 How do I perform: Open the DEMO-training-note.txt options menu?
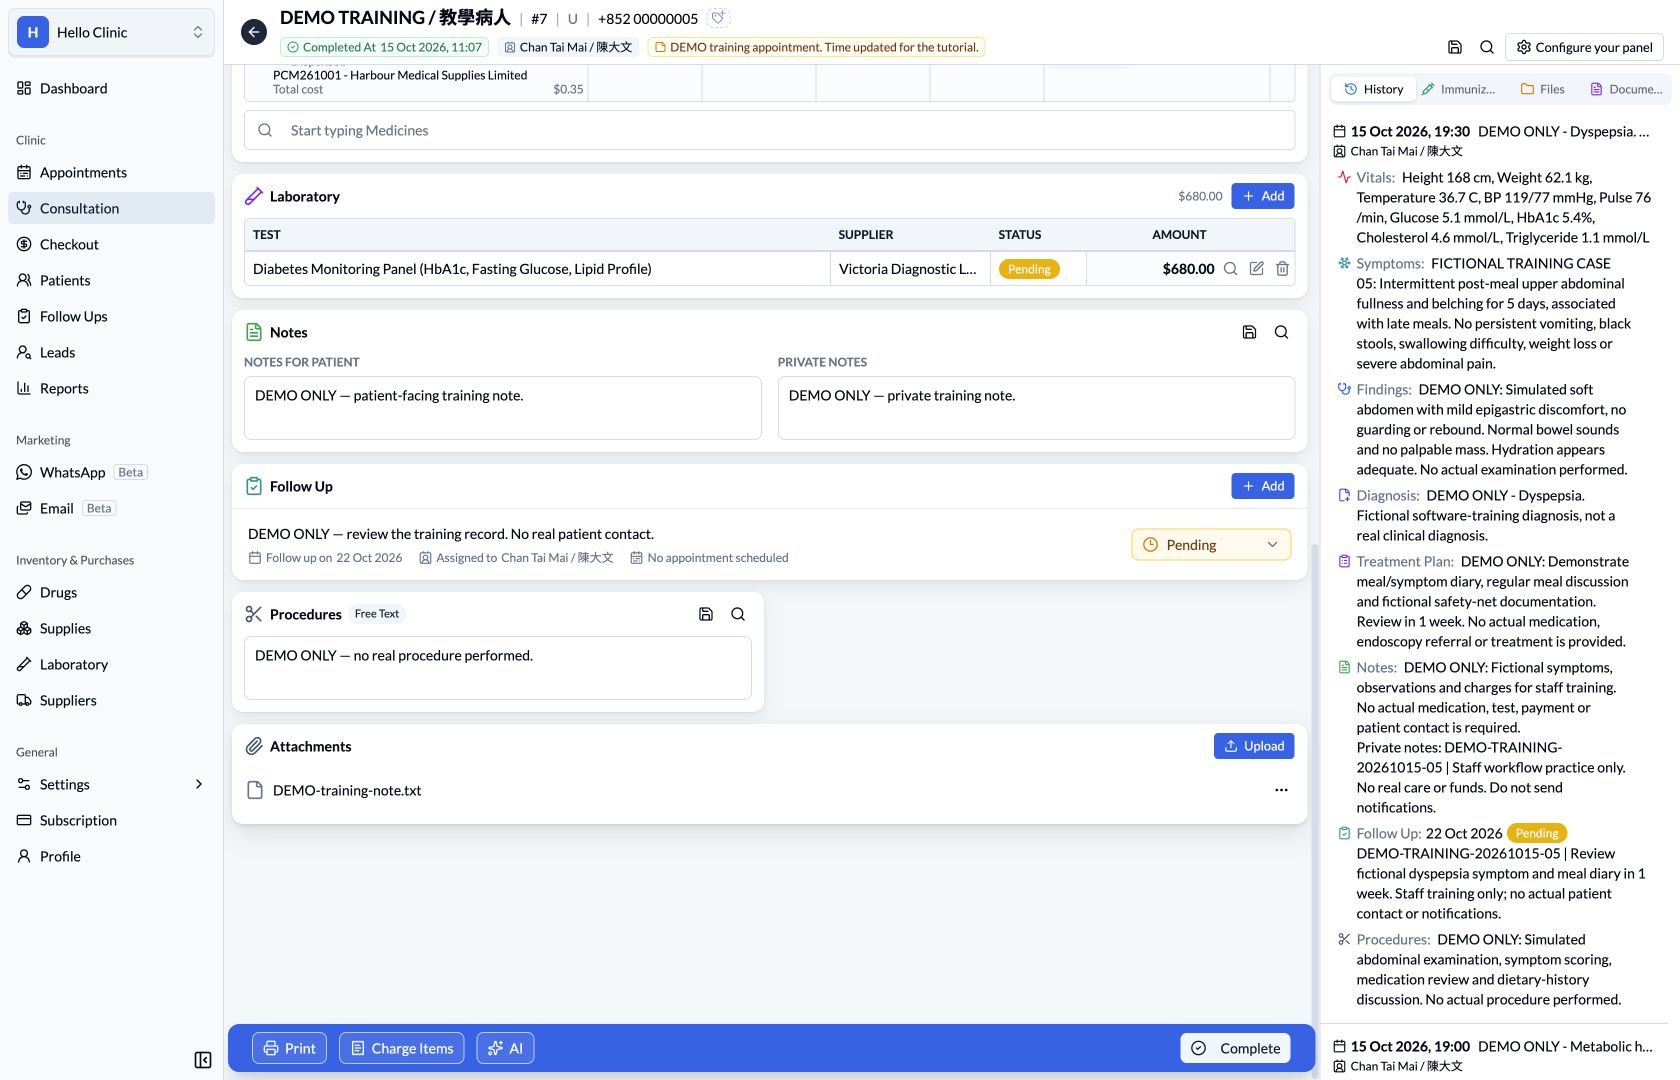point(1281,790)
